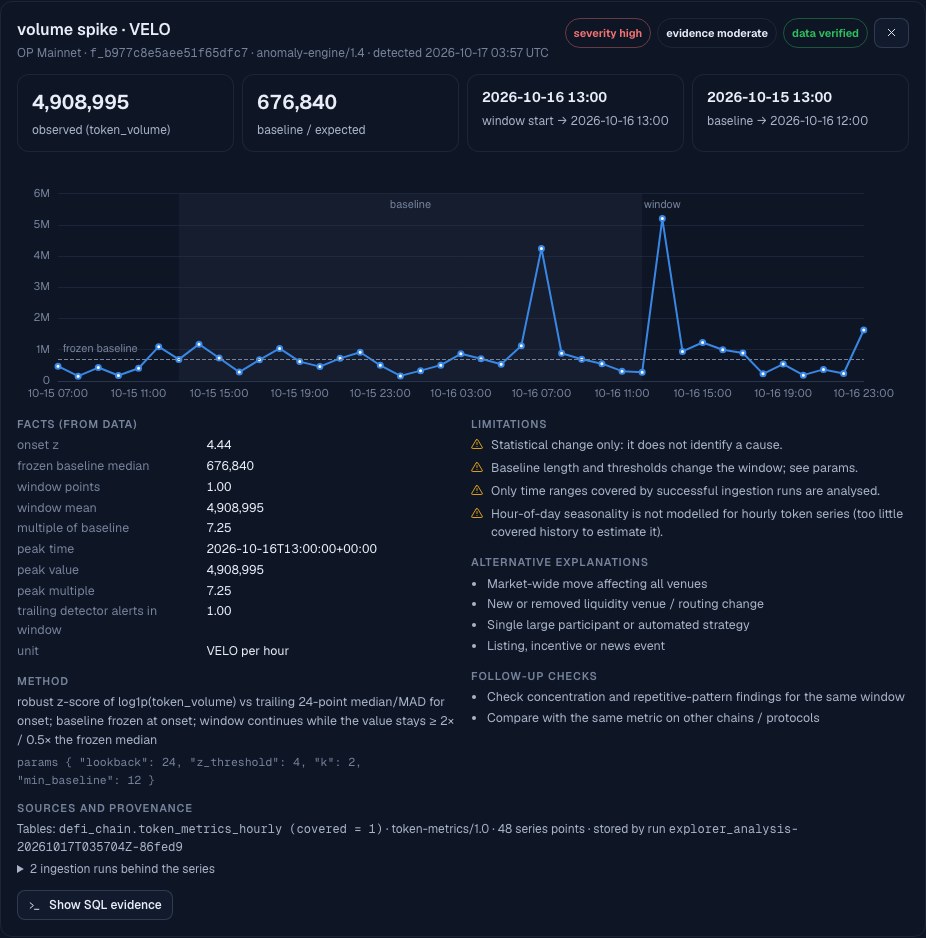Click frozen baseline median value 676,840
The image size is (926, 938).
230,465
